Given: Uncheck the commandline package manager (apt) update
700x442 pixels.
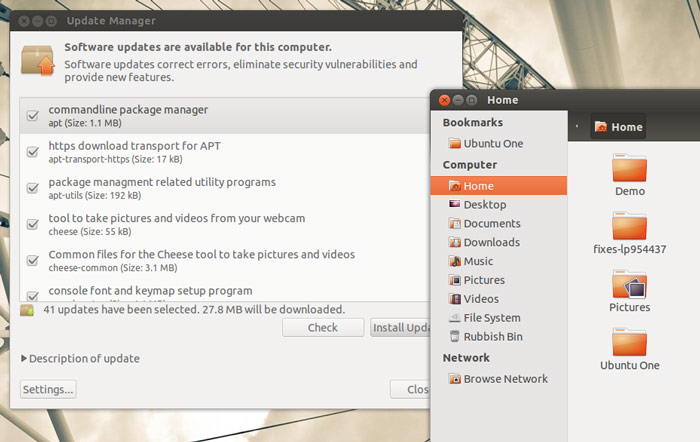Looking at the screenshot, I should pos(33,116).
